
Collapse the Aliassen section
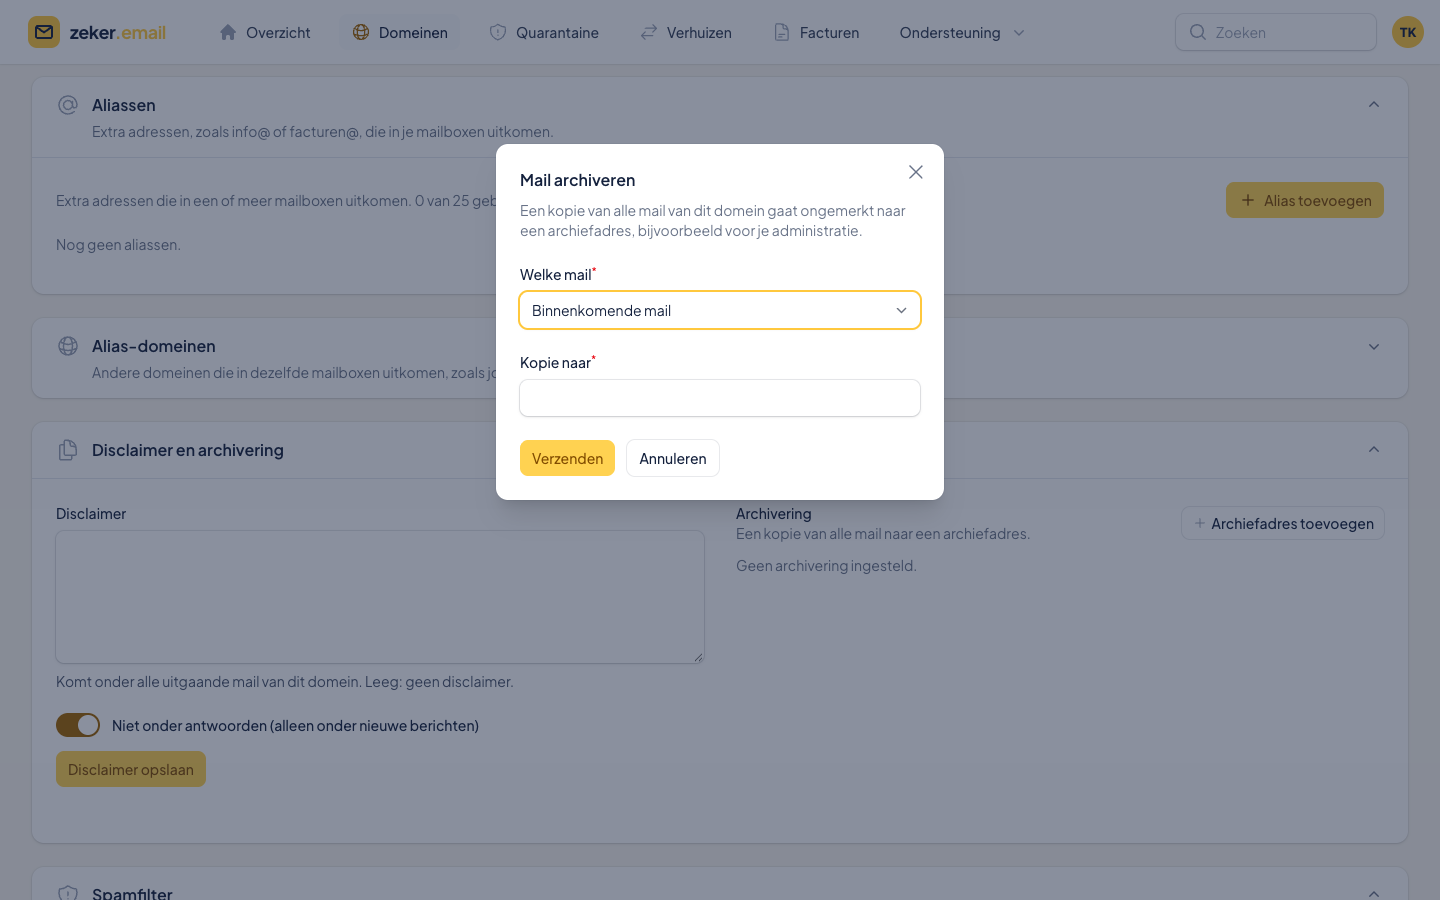tap(1374, 105)
